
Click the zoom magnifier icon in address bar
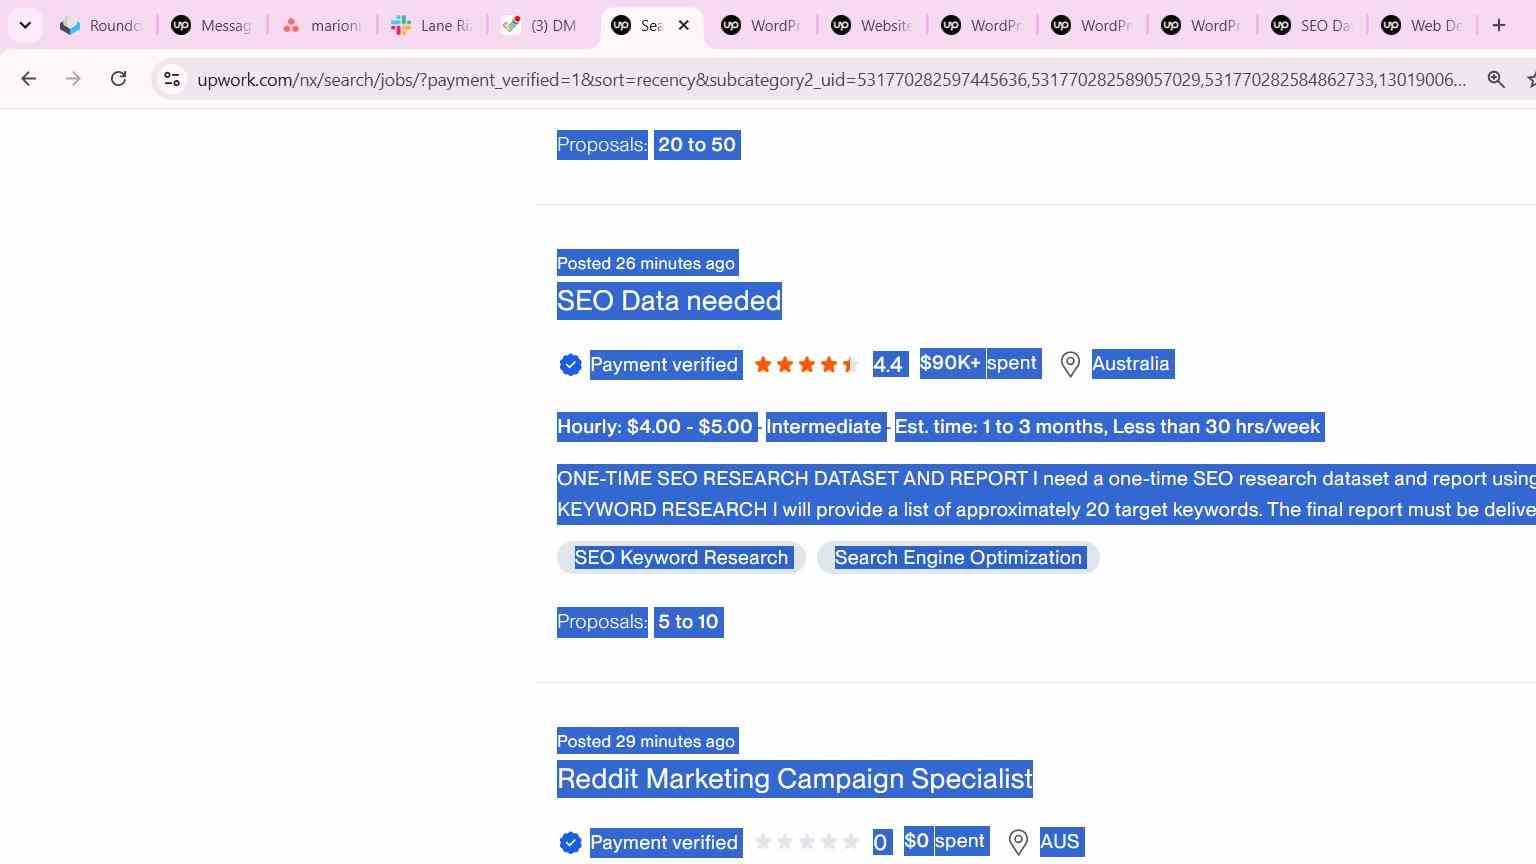[x=1496, y=79]
